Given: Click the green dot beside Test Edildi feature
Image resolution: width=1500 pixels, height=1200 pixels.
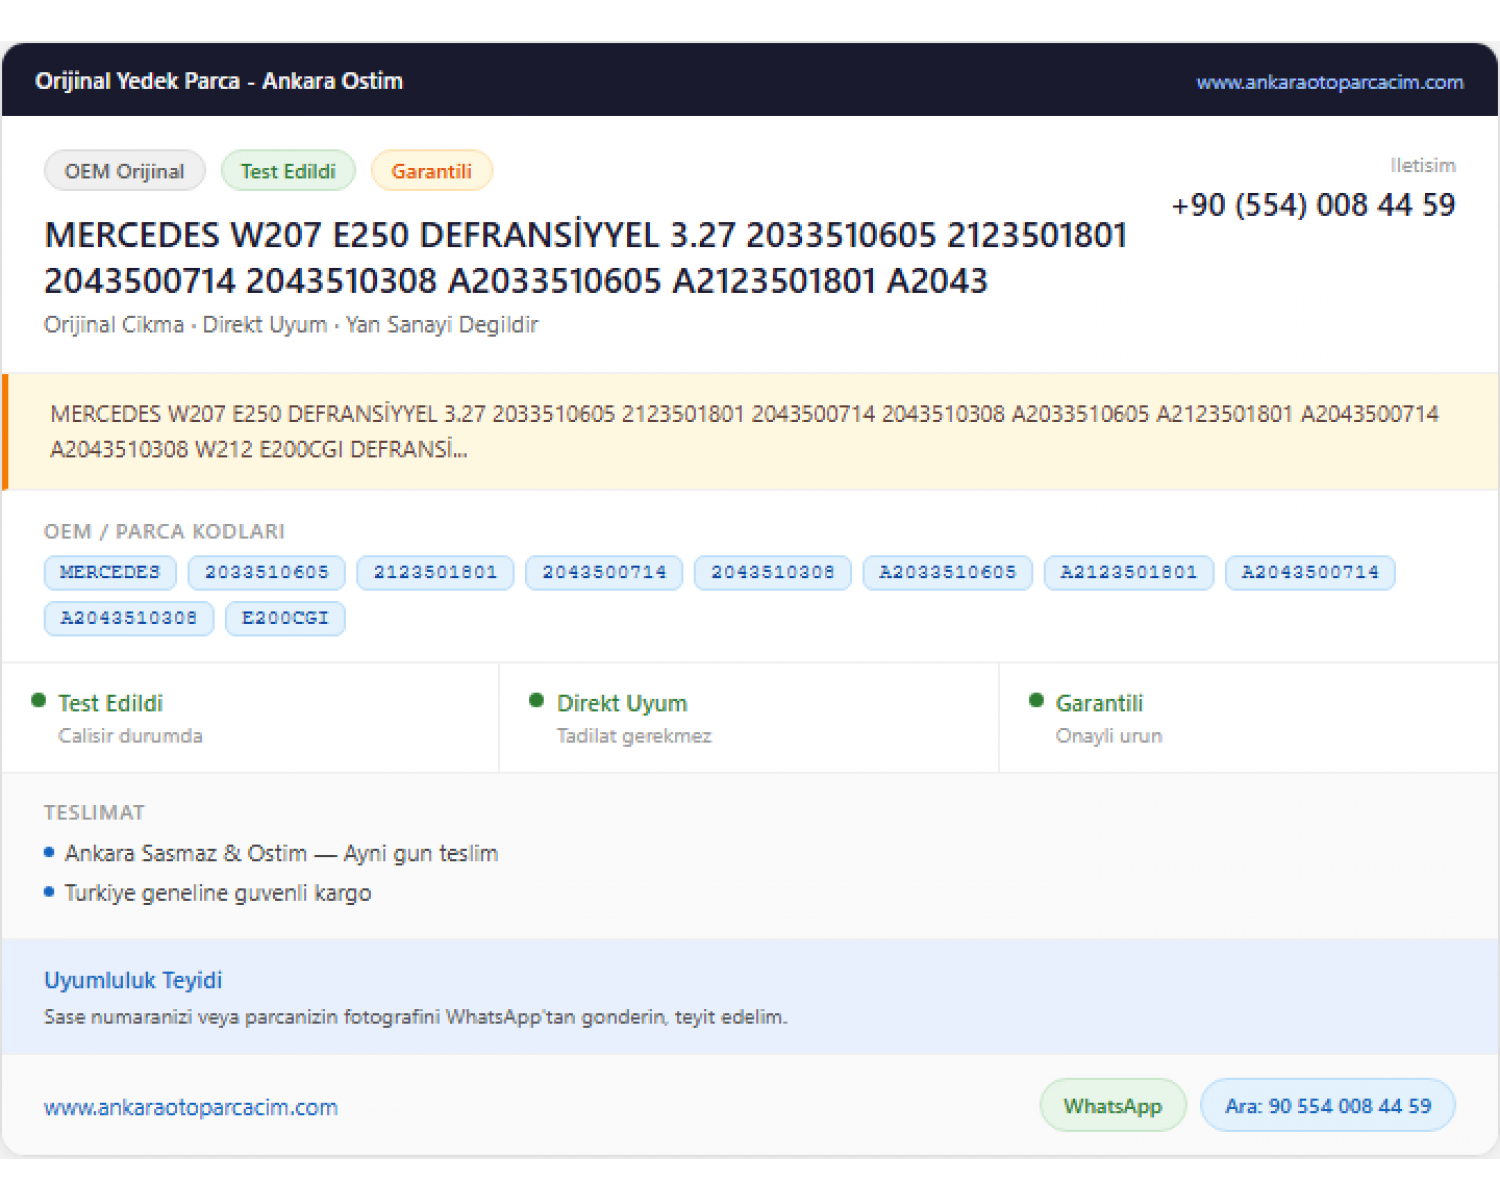Looking at the screenshot, I should (39, 701).
